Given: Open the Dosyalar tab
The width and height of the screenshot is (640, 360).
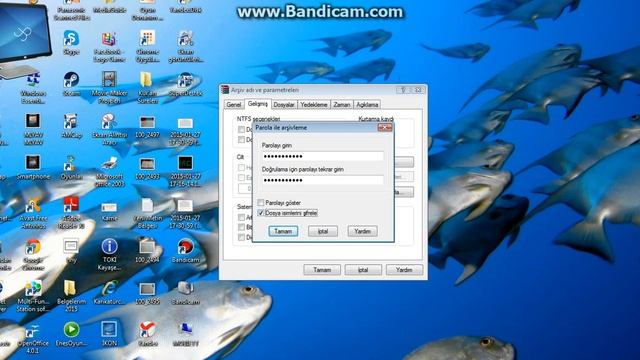Looking at the screenshot, I should coord(284,104).
